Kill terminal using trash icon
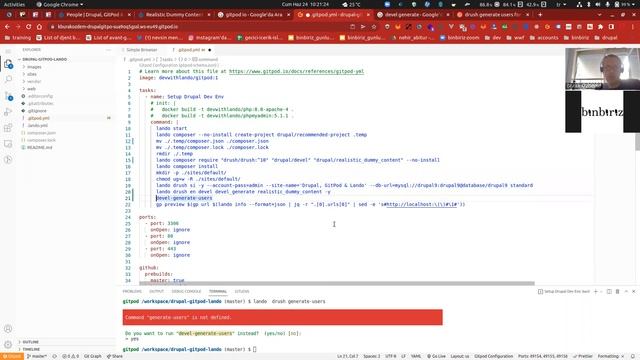Image resolution: width=640 pixels, height=360 pixels. coord(618,291)
